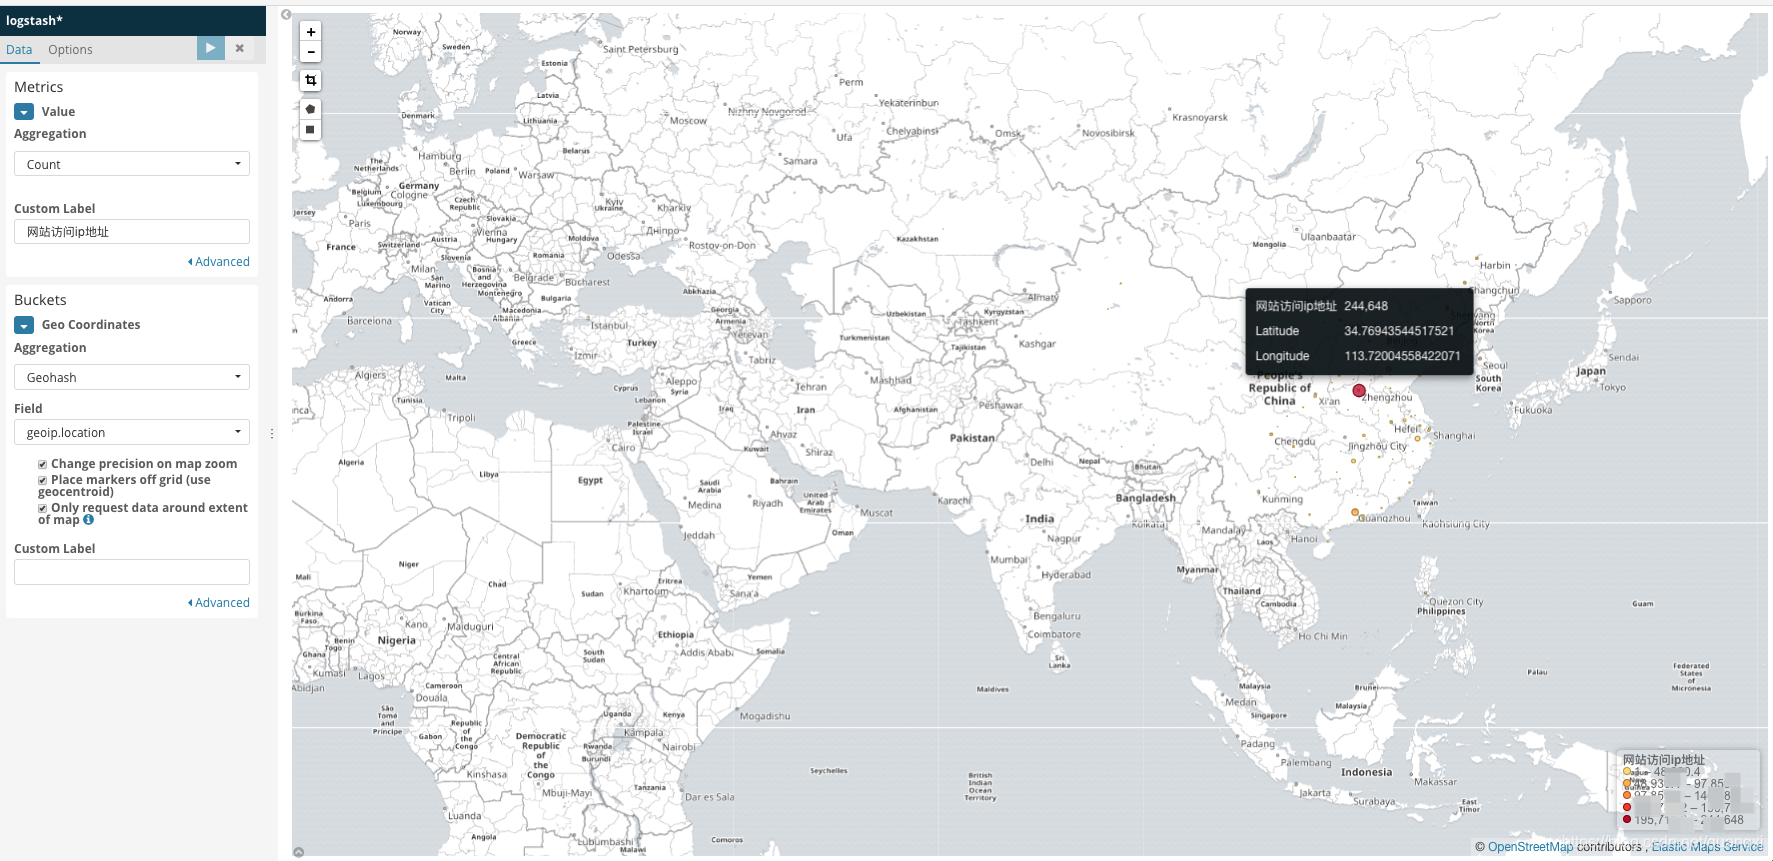Click the Cairo label on the map
The width and height of the screenshot is (1773, 861).
(x=623, y=447)
